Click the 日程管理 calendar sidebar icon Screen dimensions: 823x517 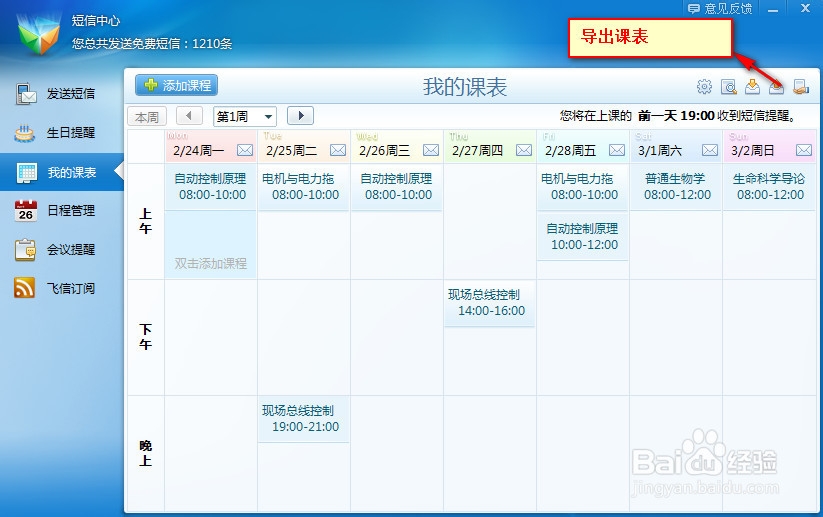tap(25, 210)
